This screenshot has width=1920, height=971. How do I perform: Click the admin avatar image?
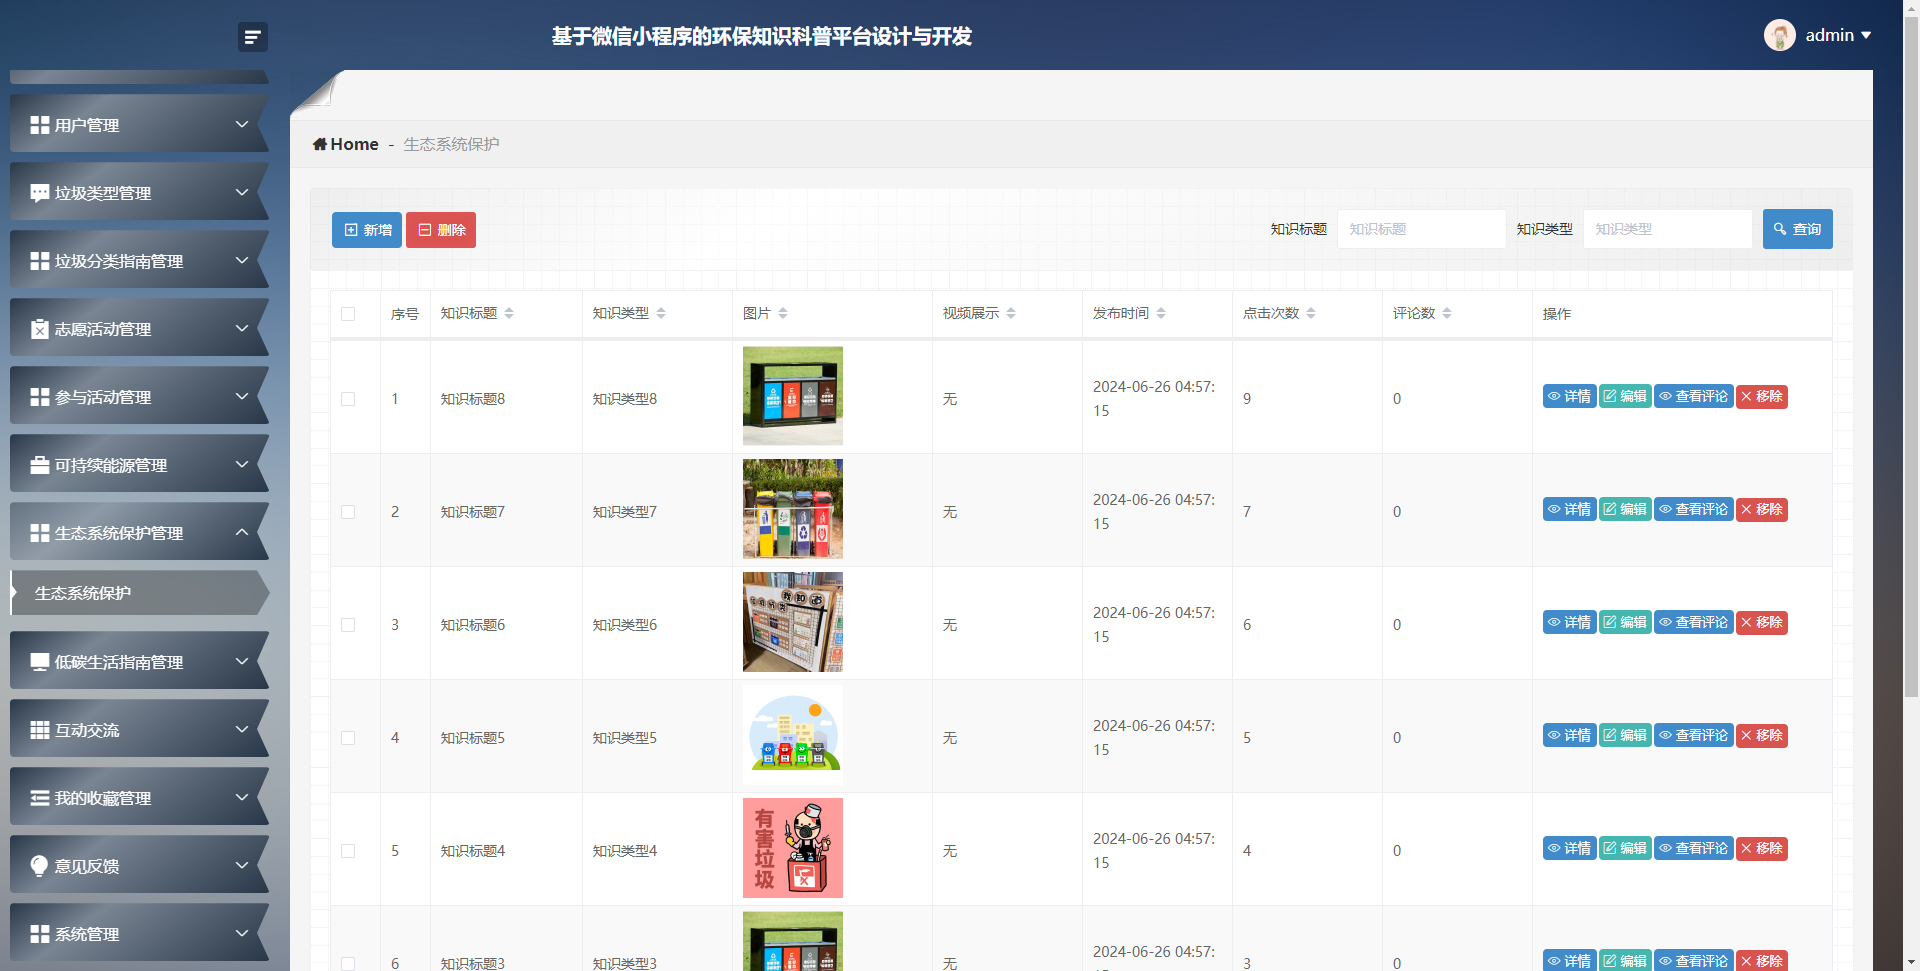pos(1779,35)
